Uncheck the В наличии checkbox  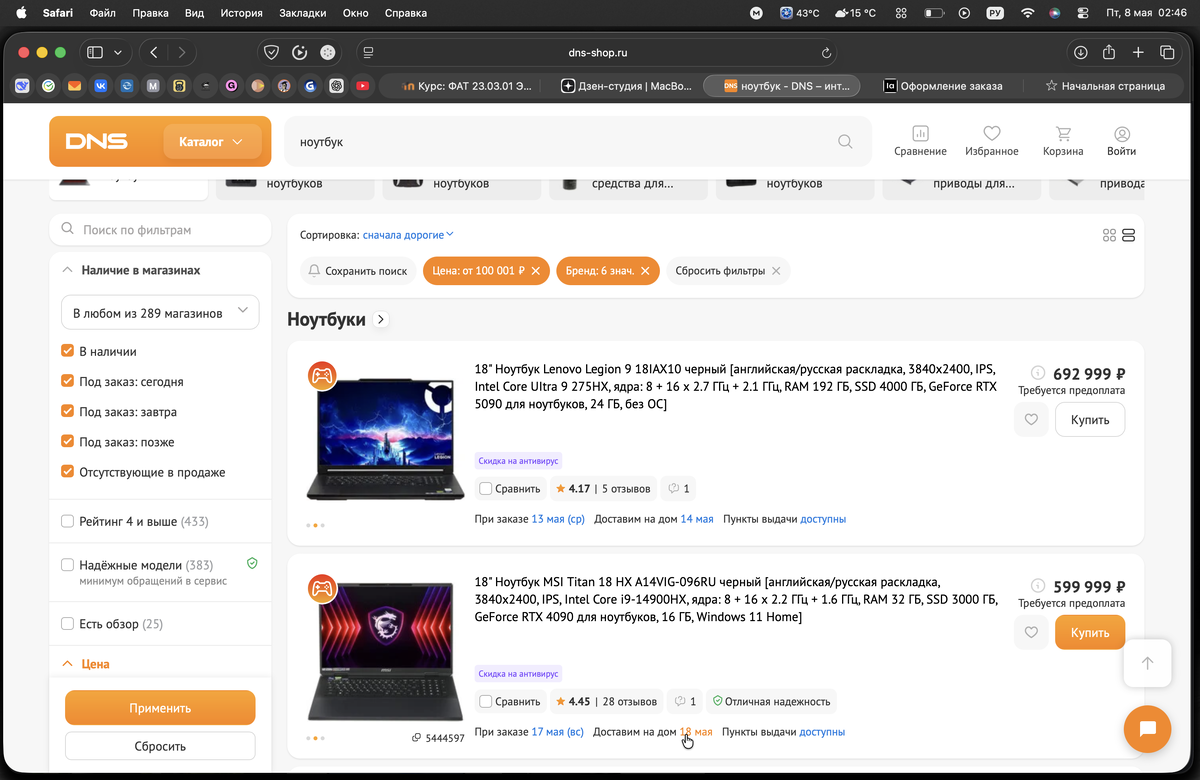(x=68, y=351)
